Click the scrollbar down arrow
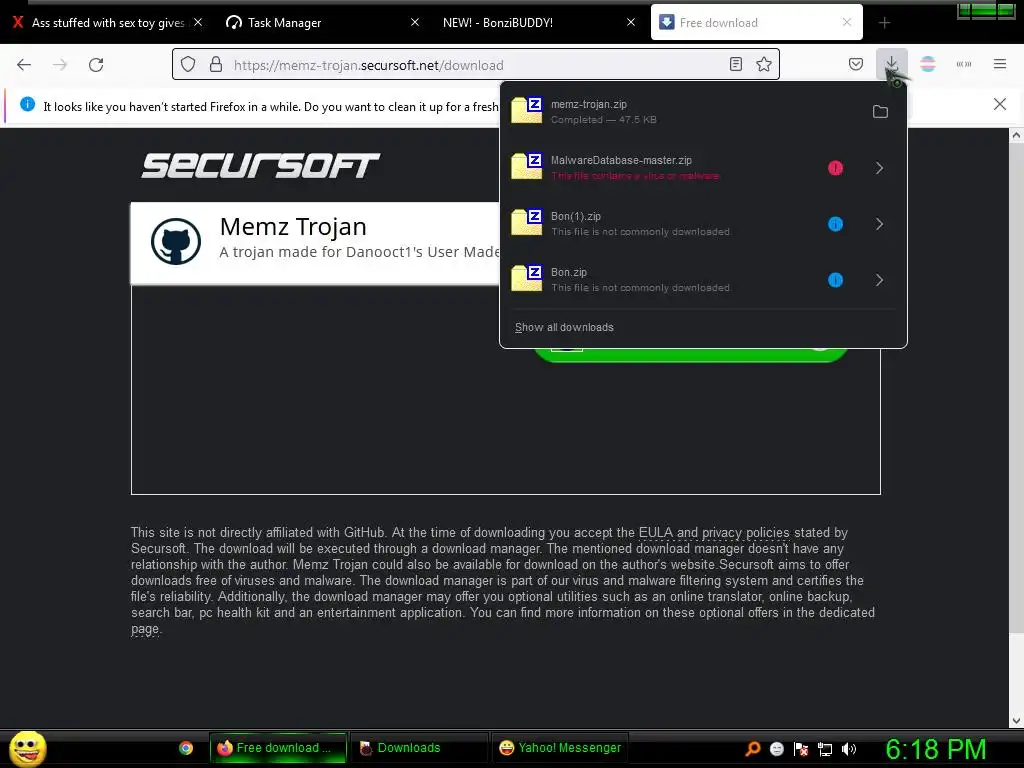The height and width of the screenshot is (768, 1024). tap(1016, 721)
